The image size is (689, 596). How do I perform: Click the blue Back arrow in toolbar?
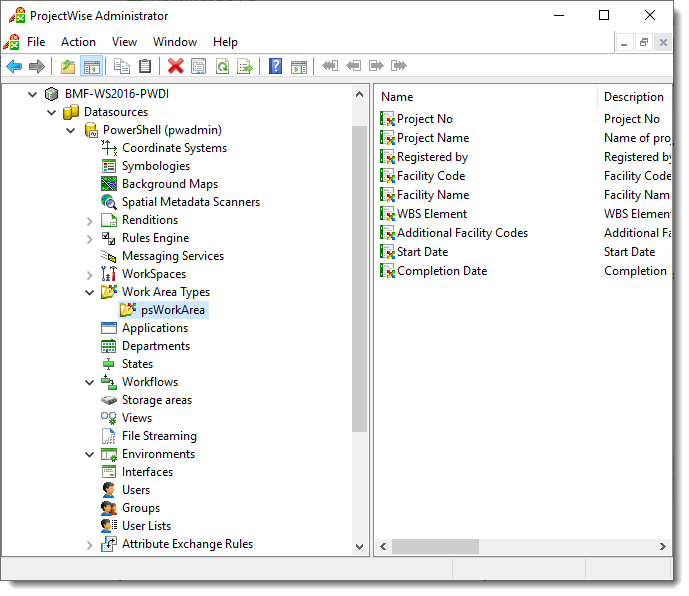[x=14, y=66]
